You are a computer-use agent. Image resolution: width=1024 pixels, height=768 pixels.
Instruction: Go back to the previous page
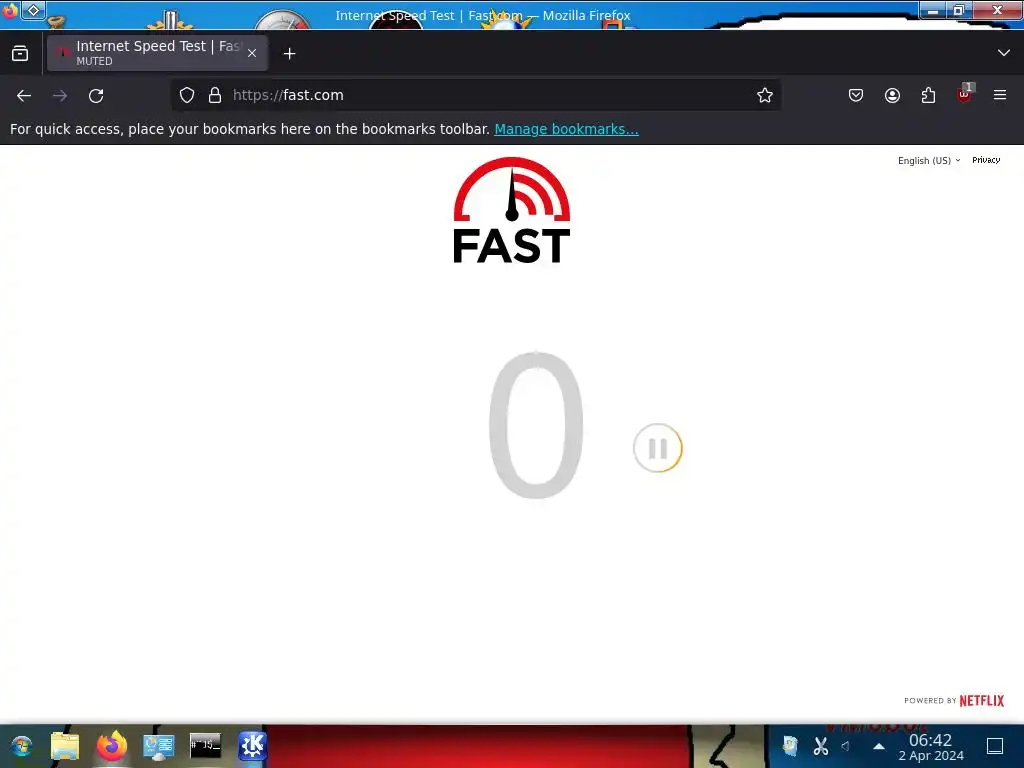(24, 95)
